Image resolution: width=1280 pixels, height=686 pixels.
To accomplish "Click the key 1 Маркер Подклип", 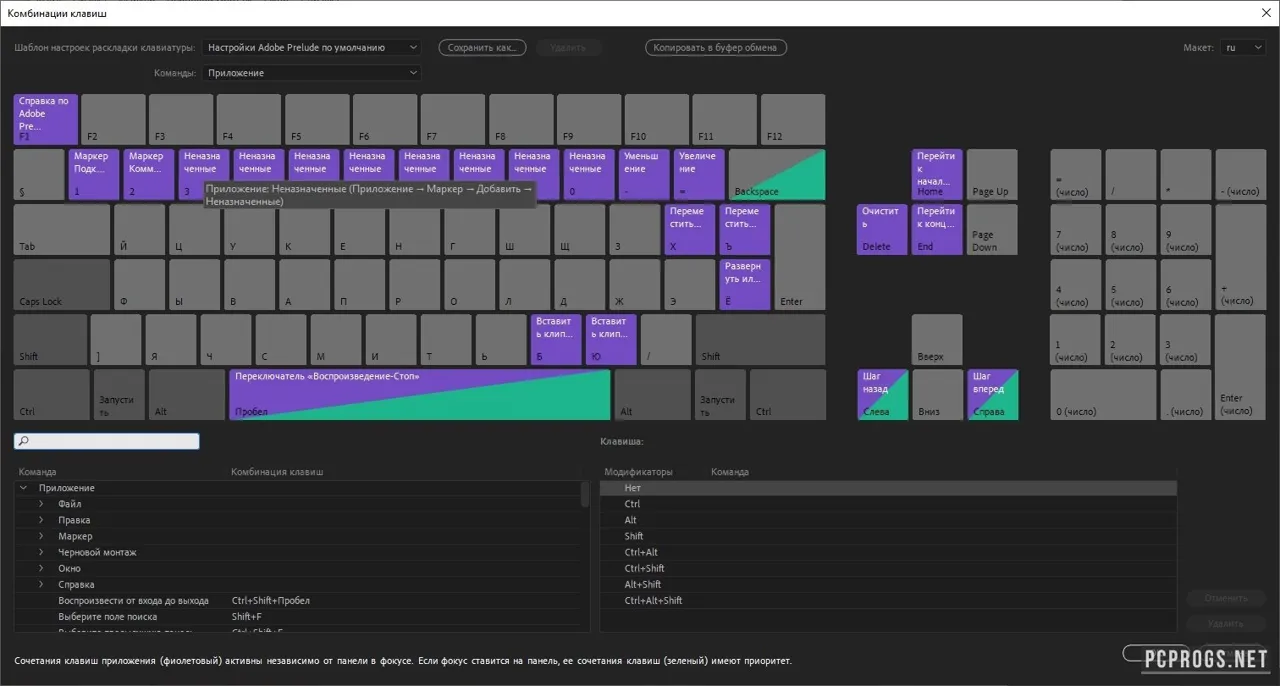I will click(94, 174).
